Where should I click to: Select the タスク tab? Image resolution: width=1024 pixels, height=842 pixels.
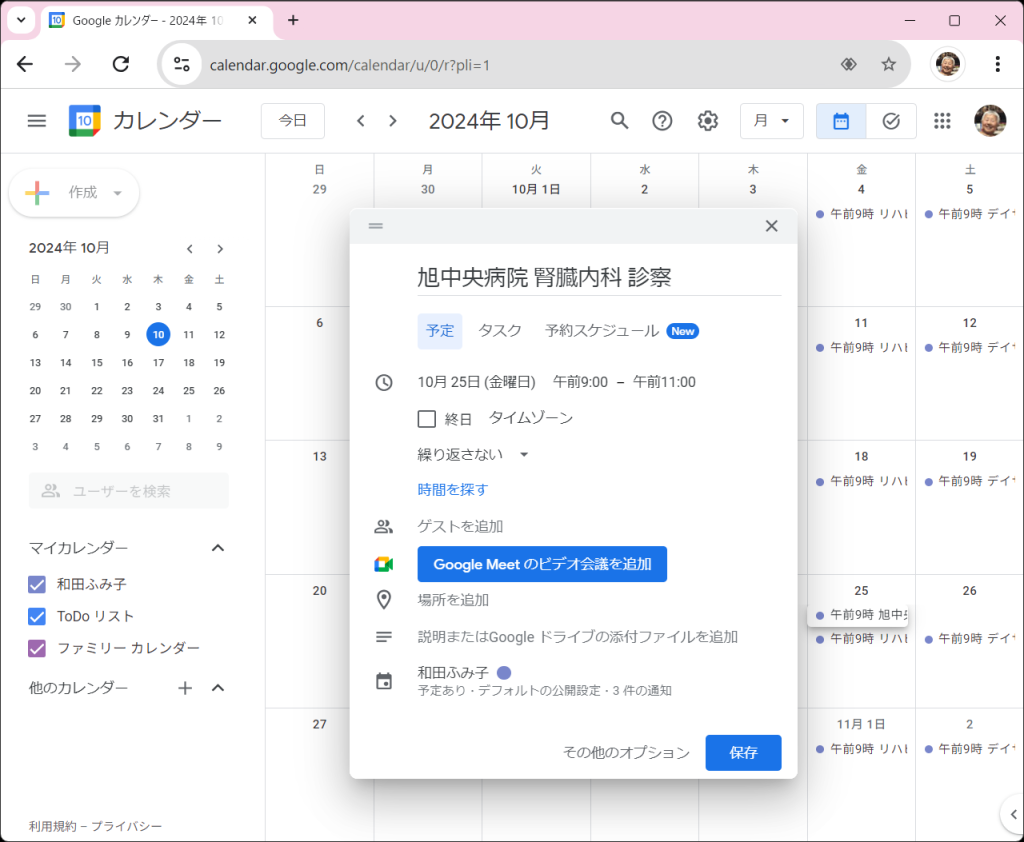click(500, 331)
